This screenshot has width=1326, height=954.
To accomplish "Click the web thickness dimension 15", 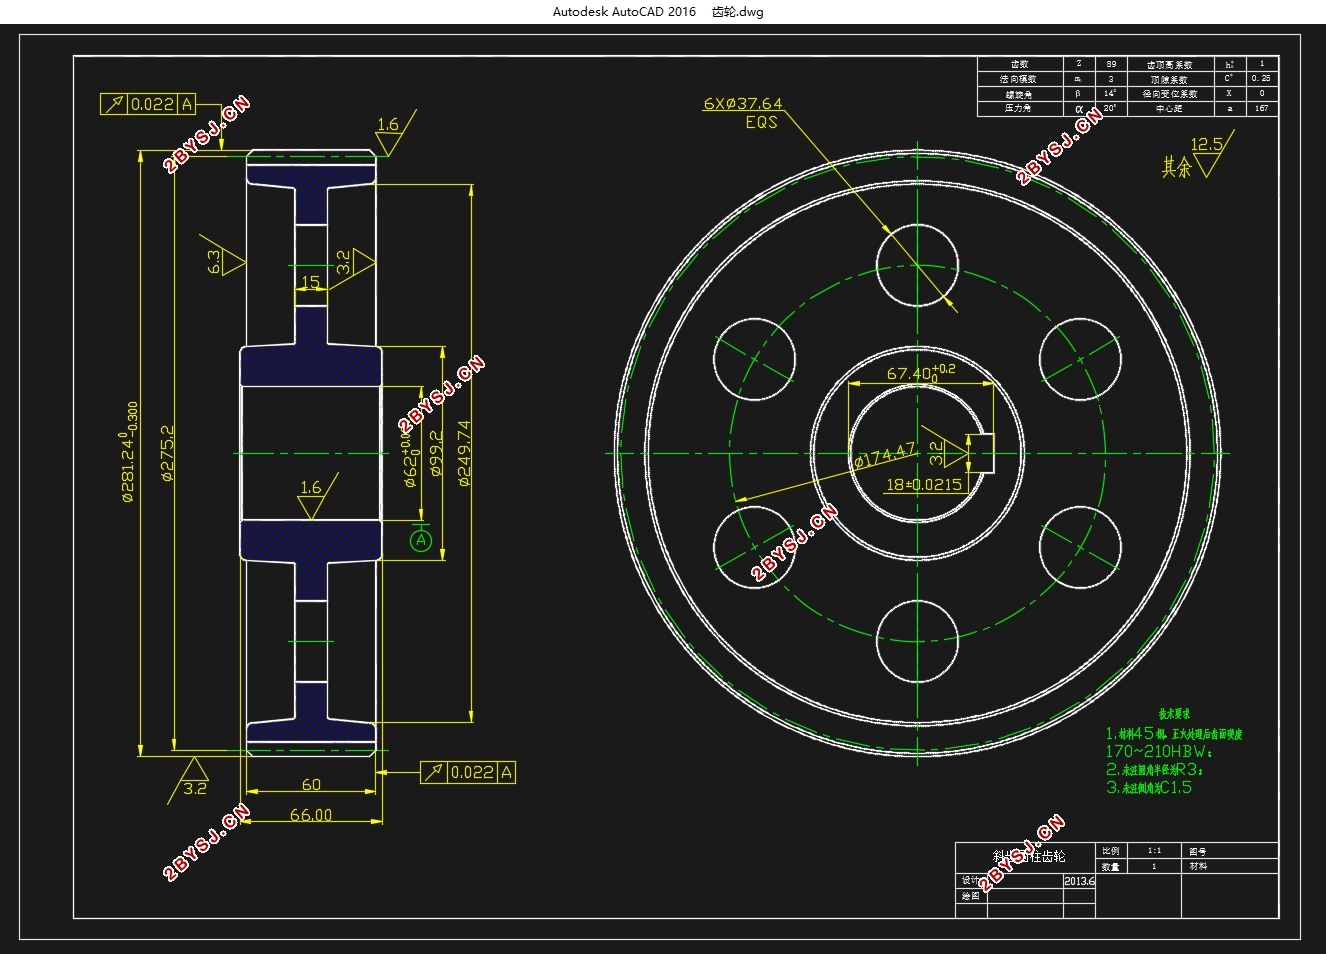I will click(x=310, y=283).
